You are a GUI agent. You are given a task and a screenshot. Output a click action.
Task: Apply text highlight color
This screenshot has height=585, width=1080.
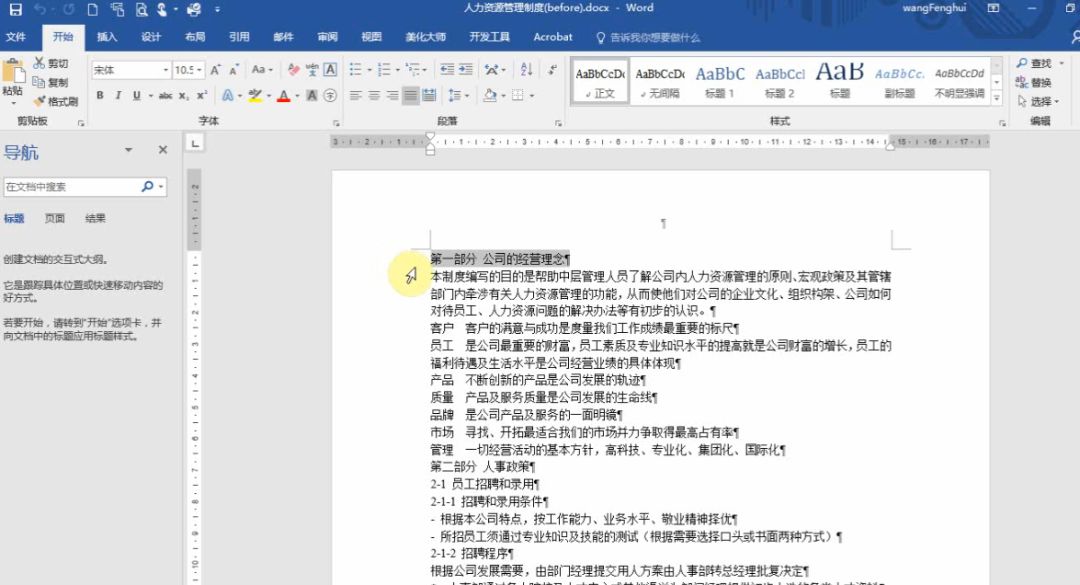[x=257, y=94]
